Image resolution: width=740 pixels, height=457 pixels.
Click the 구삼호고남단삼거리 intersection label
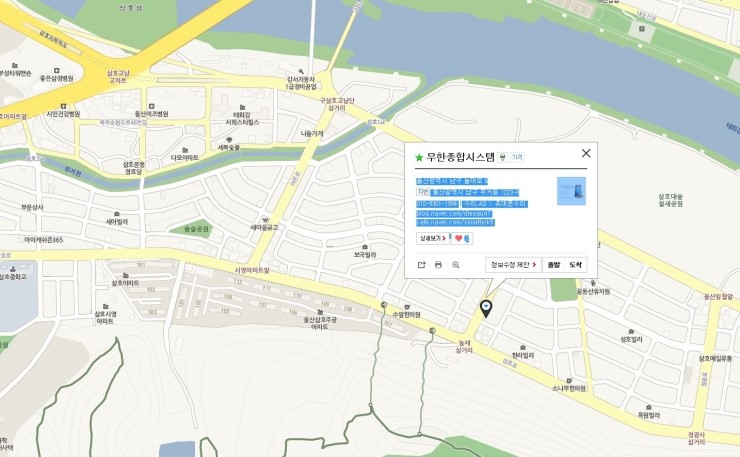tap(337, 104)
